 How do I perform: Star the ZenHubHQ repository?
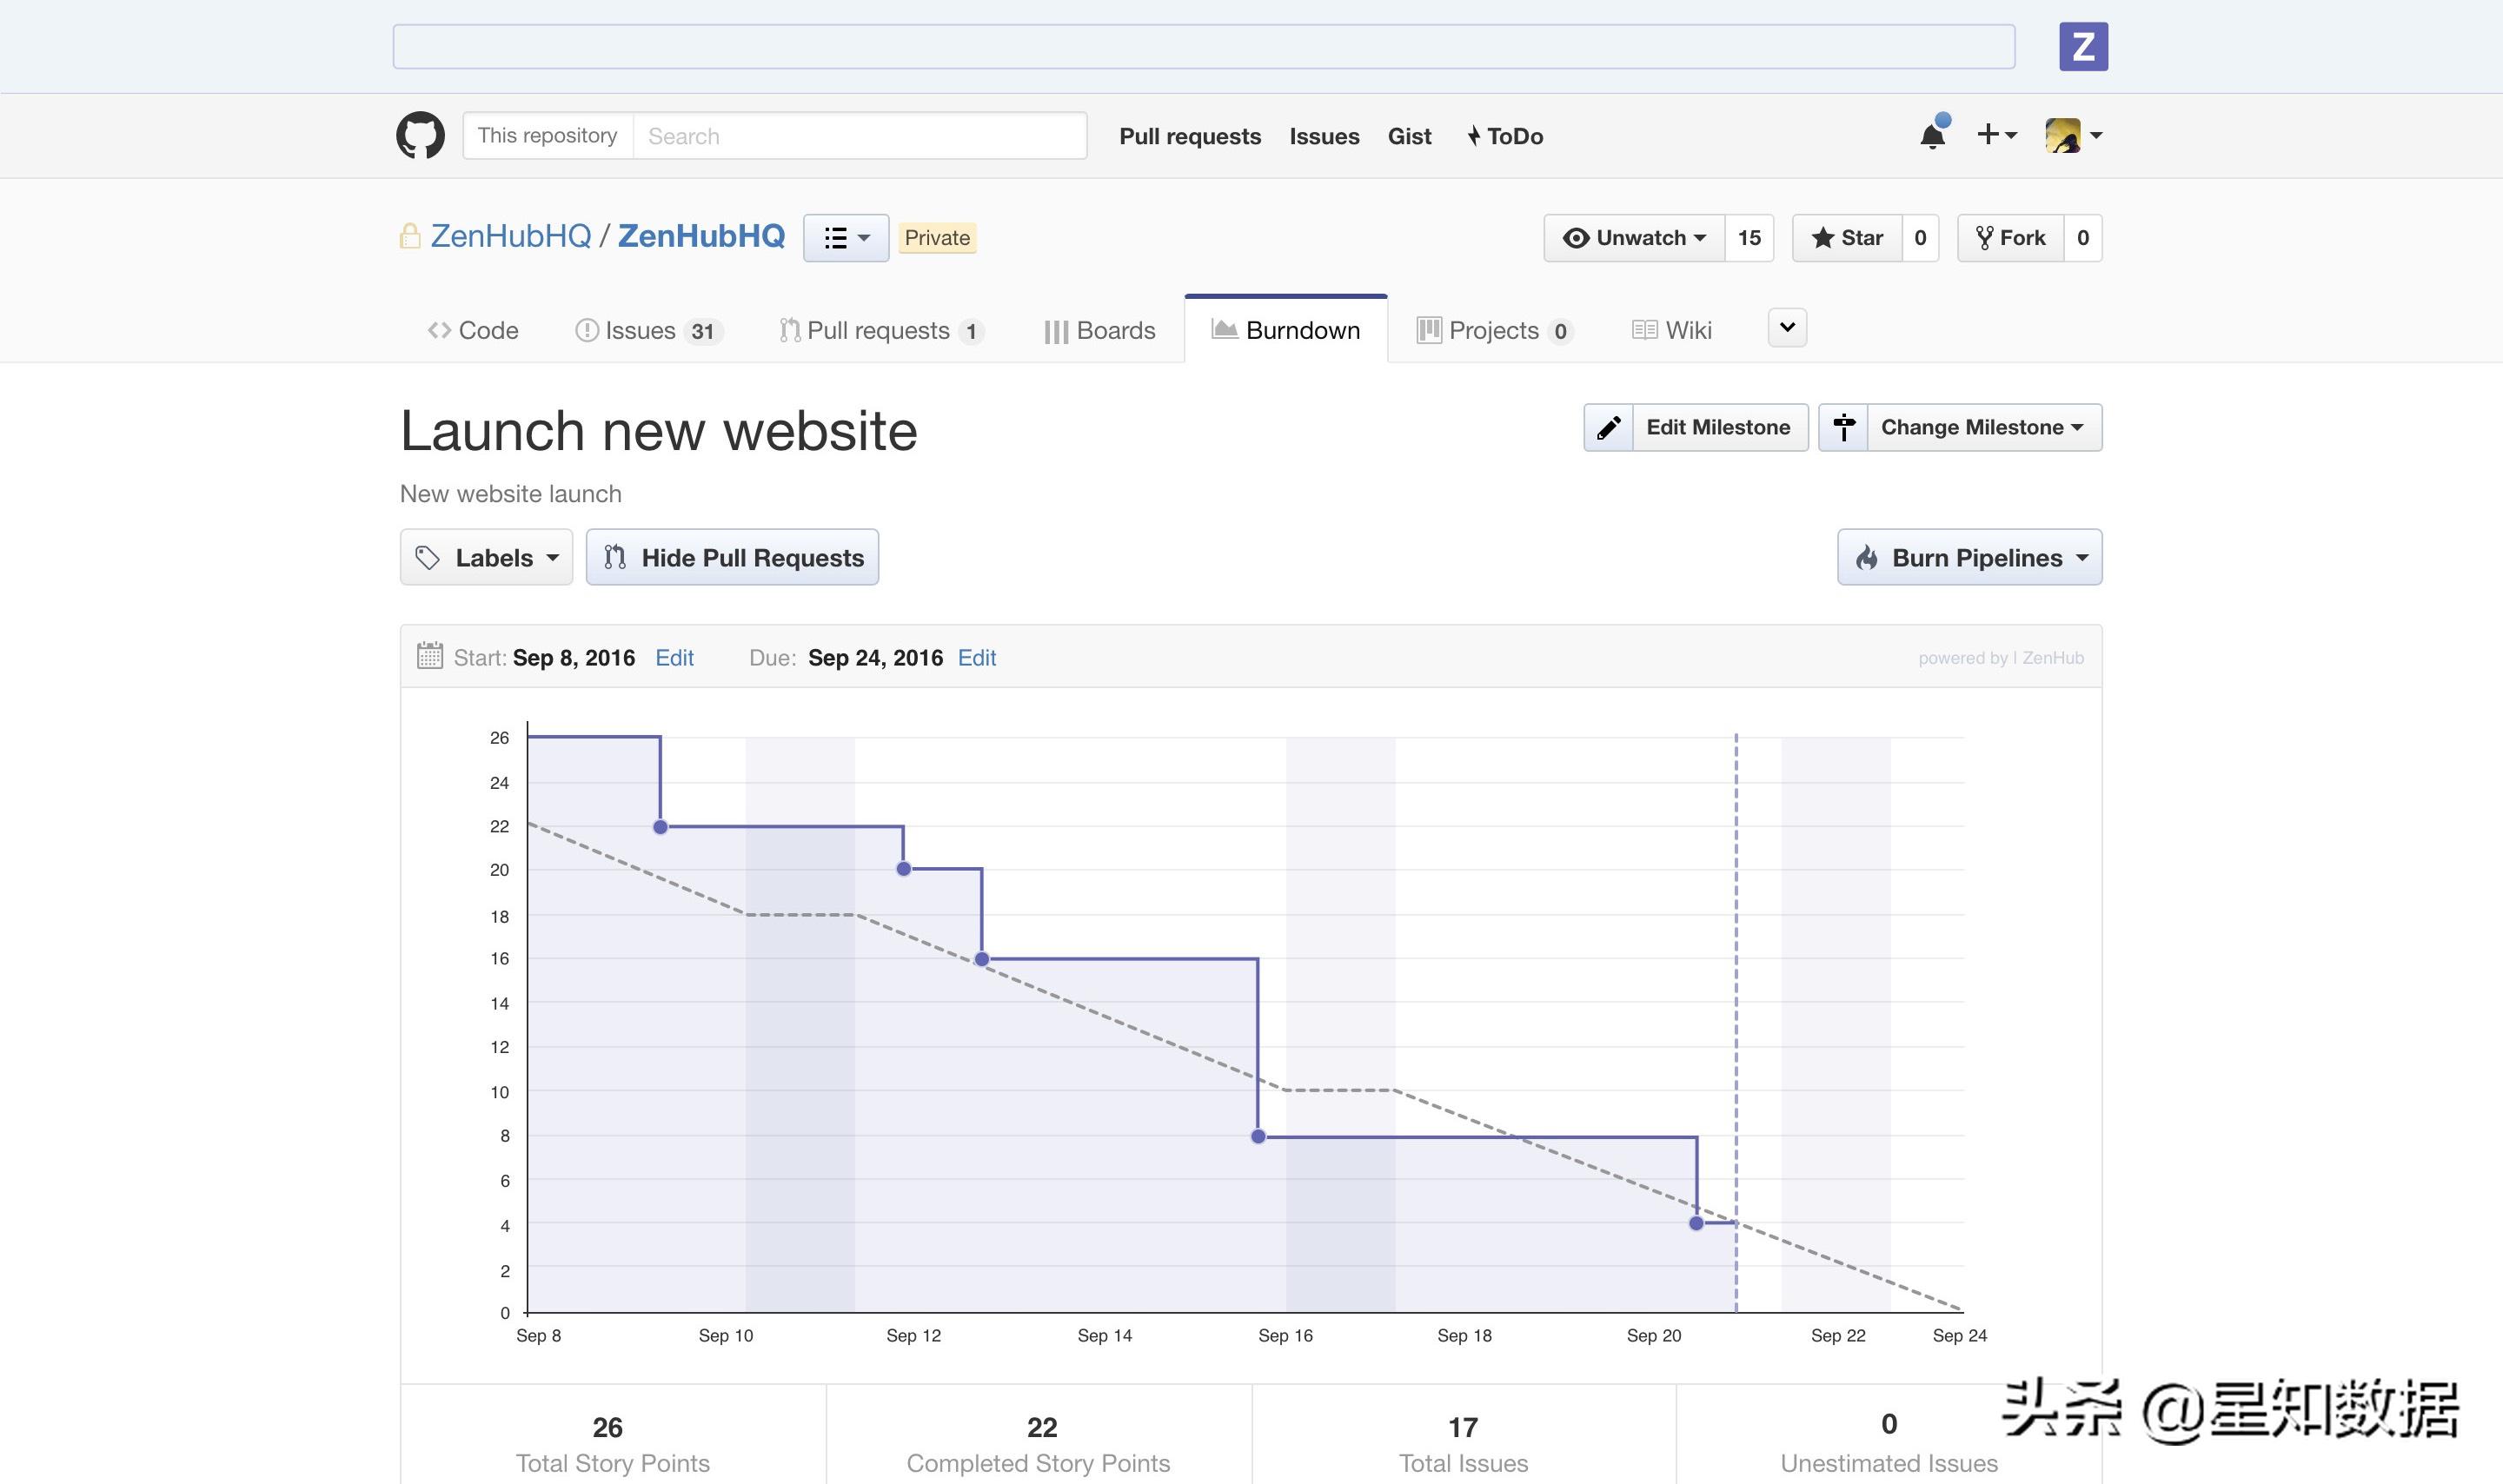pos(1847,238)
